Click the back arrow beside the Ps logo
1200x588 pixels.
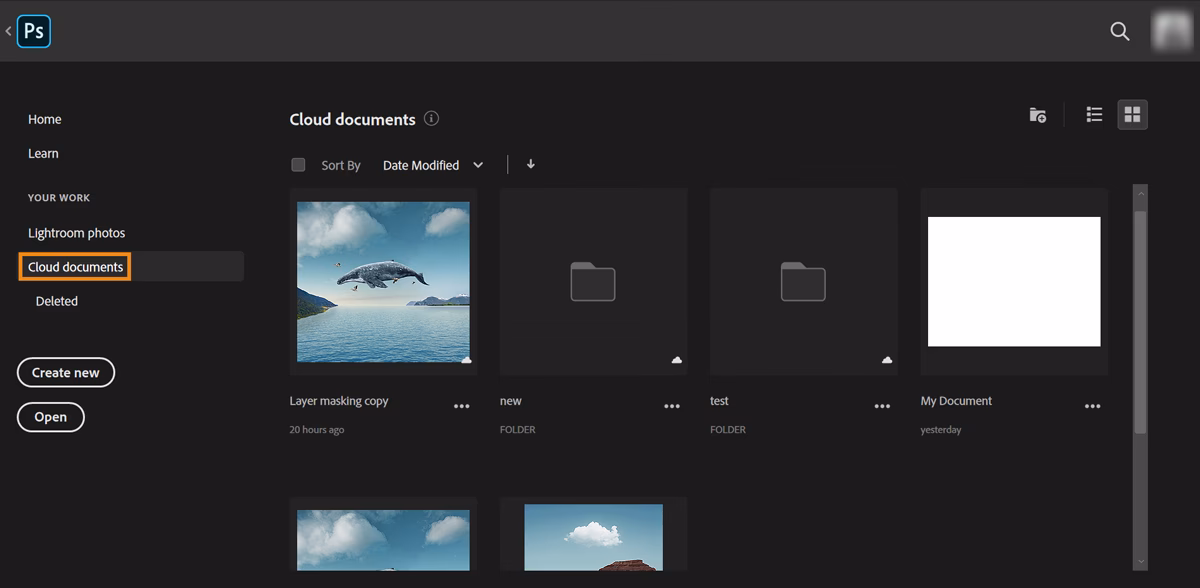pos(8,31)
